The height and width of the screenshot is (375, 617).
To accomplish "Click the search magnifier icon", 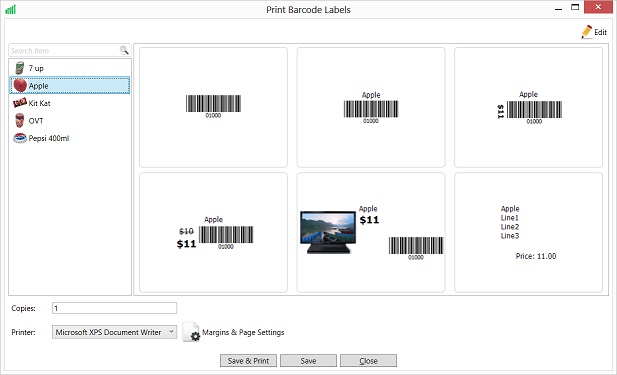I will pyautogui.click(x=124, y=50).
